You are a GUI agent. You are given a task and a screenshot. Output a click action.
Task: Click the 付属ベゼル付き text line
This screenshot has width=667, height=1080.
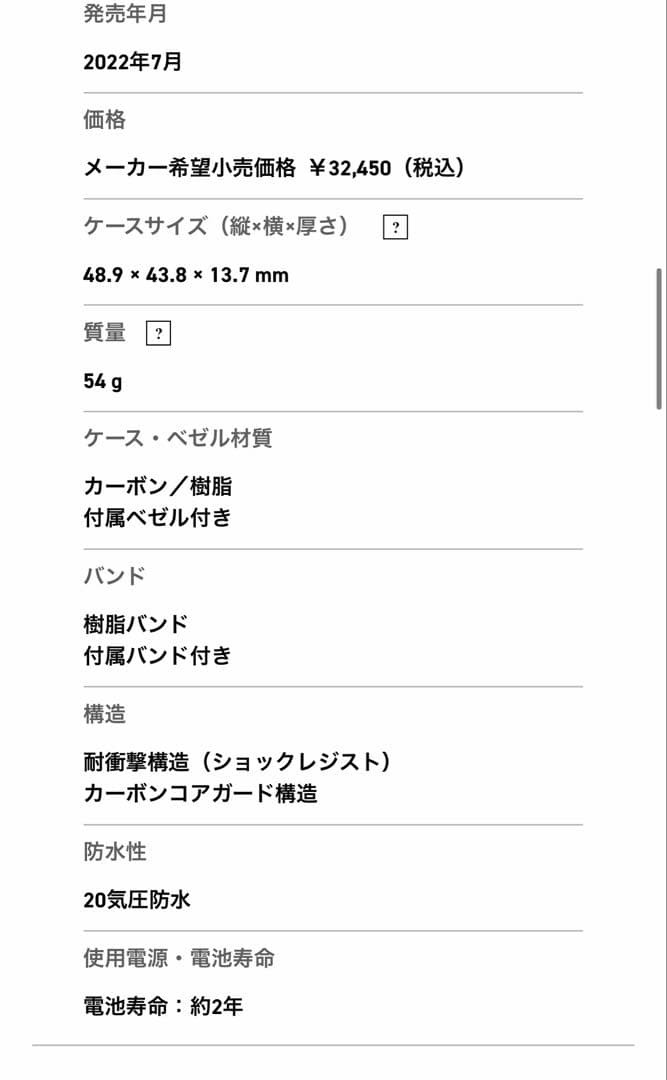tap(157, 517)
